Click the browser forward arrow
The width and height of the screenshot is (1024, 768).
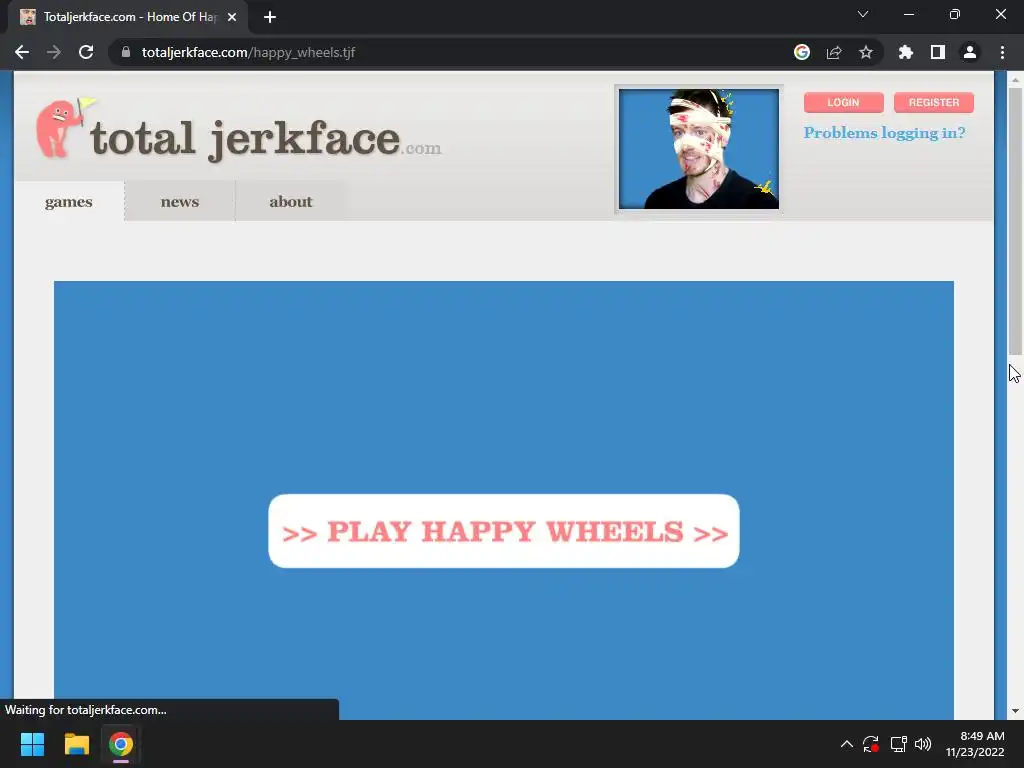(x=54, y=52)
